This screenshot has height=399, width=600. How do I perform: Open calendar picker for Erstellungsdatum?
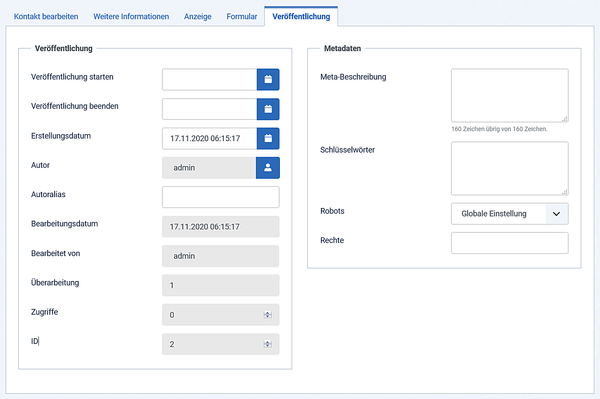pos(268,138)
